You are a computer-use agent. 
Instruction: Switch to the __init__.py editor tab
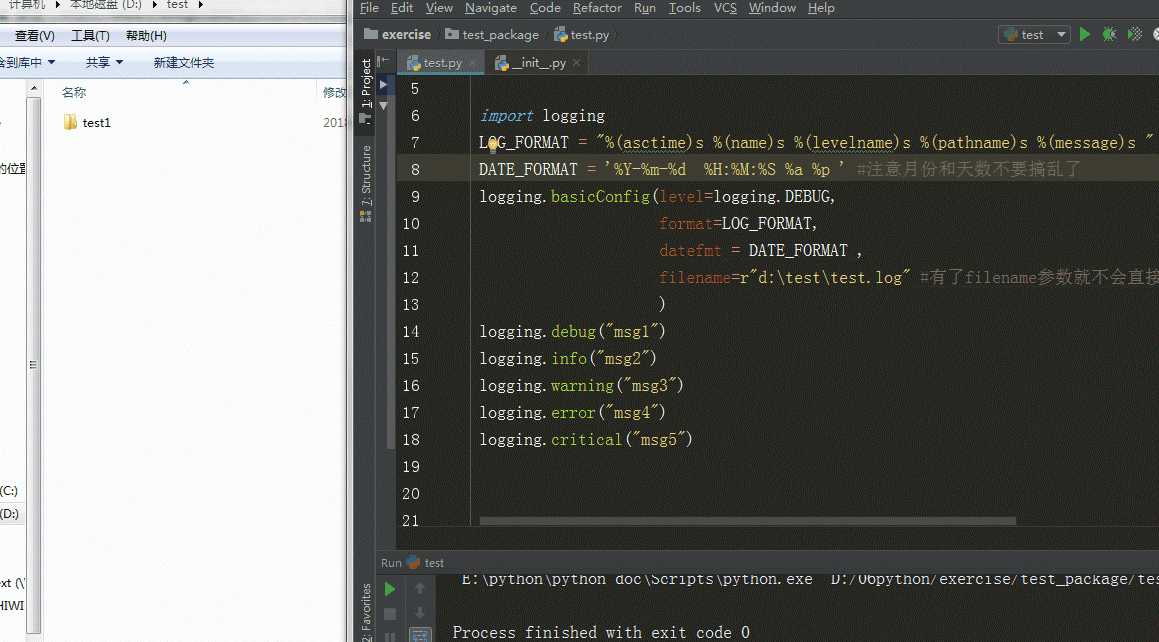point(539,63)
